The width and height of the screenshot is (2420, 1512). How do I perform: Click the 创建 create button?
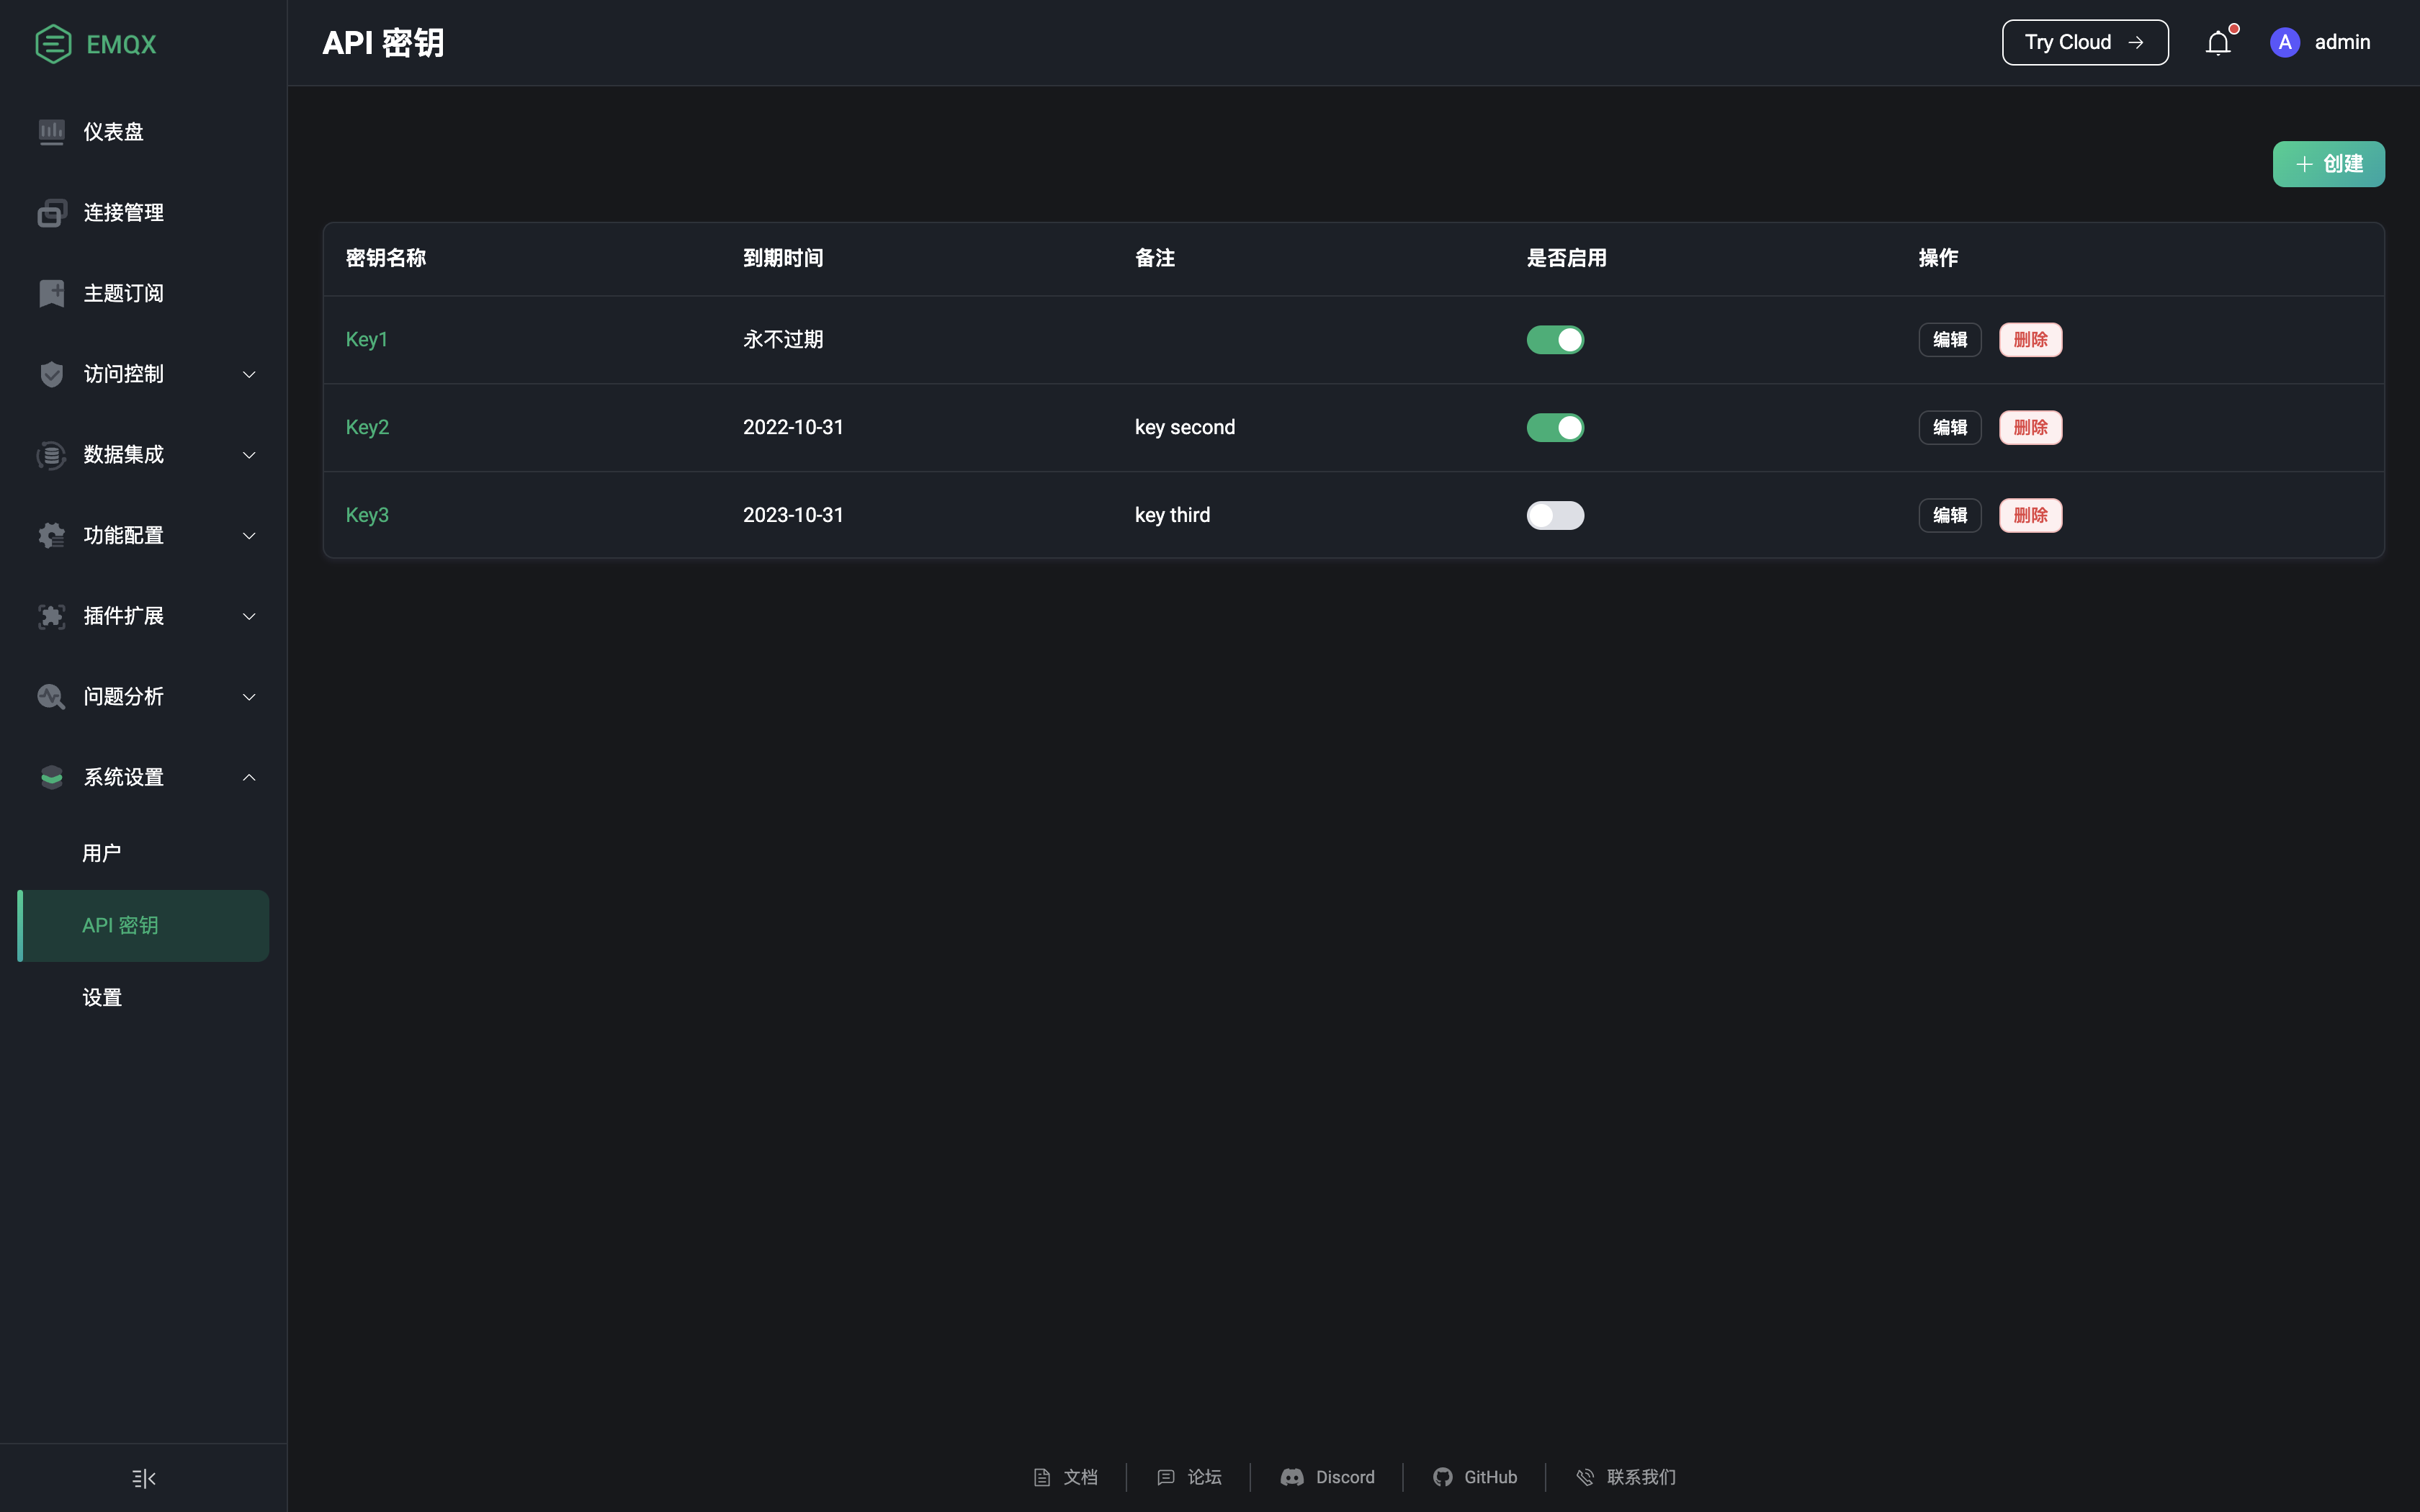pos(2328,164)
